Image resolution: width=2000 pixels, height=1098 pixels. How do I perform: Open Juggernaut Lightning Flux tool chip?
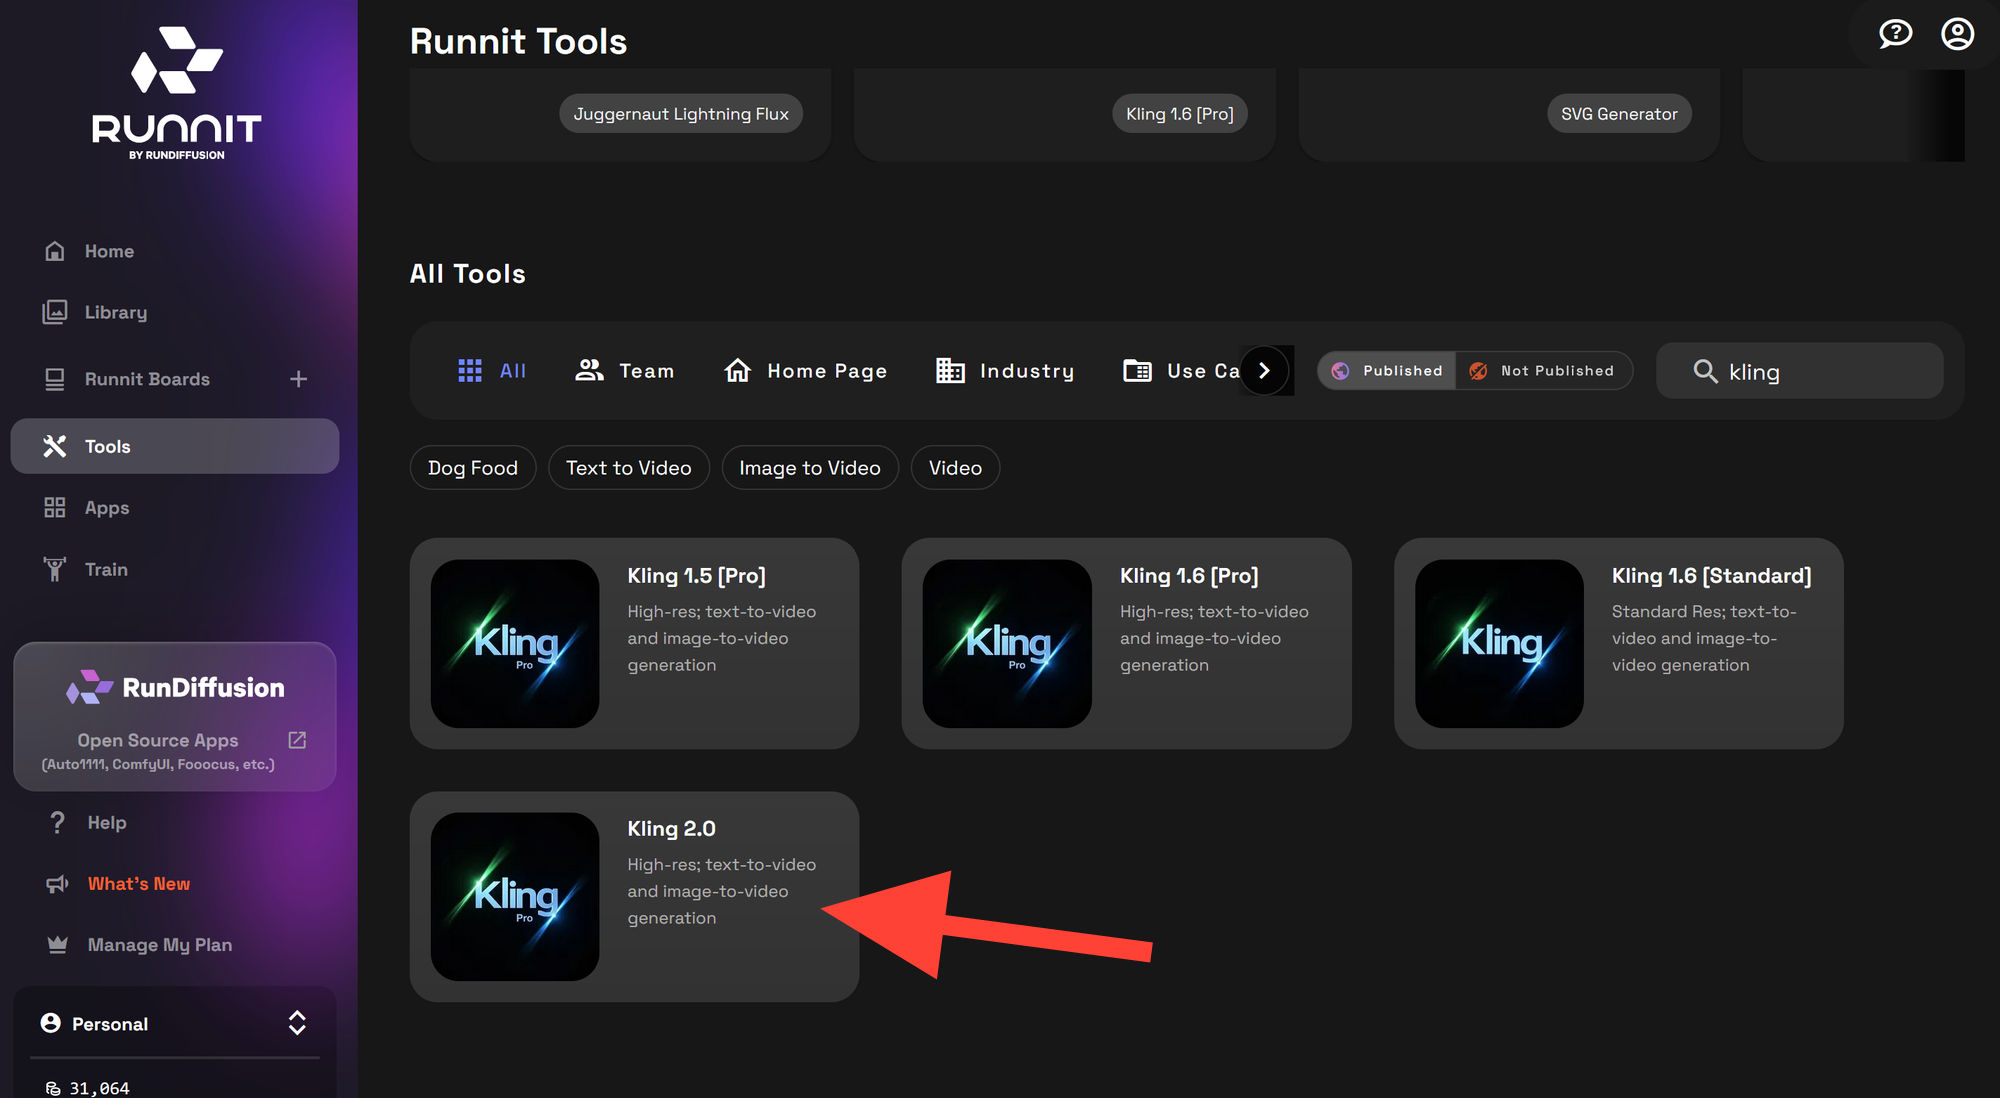(681, 114)
